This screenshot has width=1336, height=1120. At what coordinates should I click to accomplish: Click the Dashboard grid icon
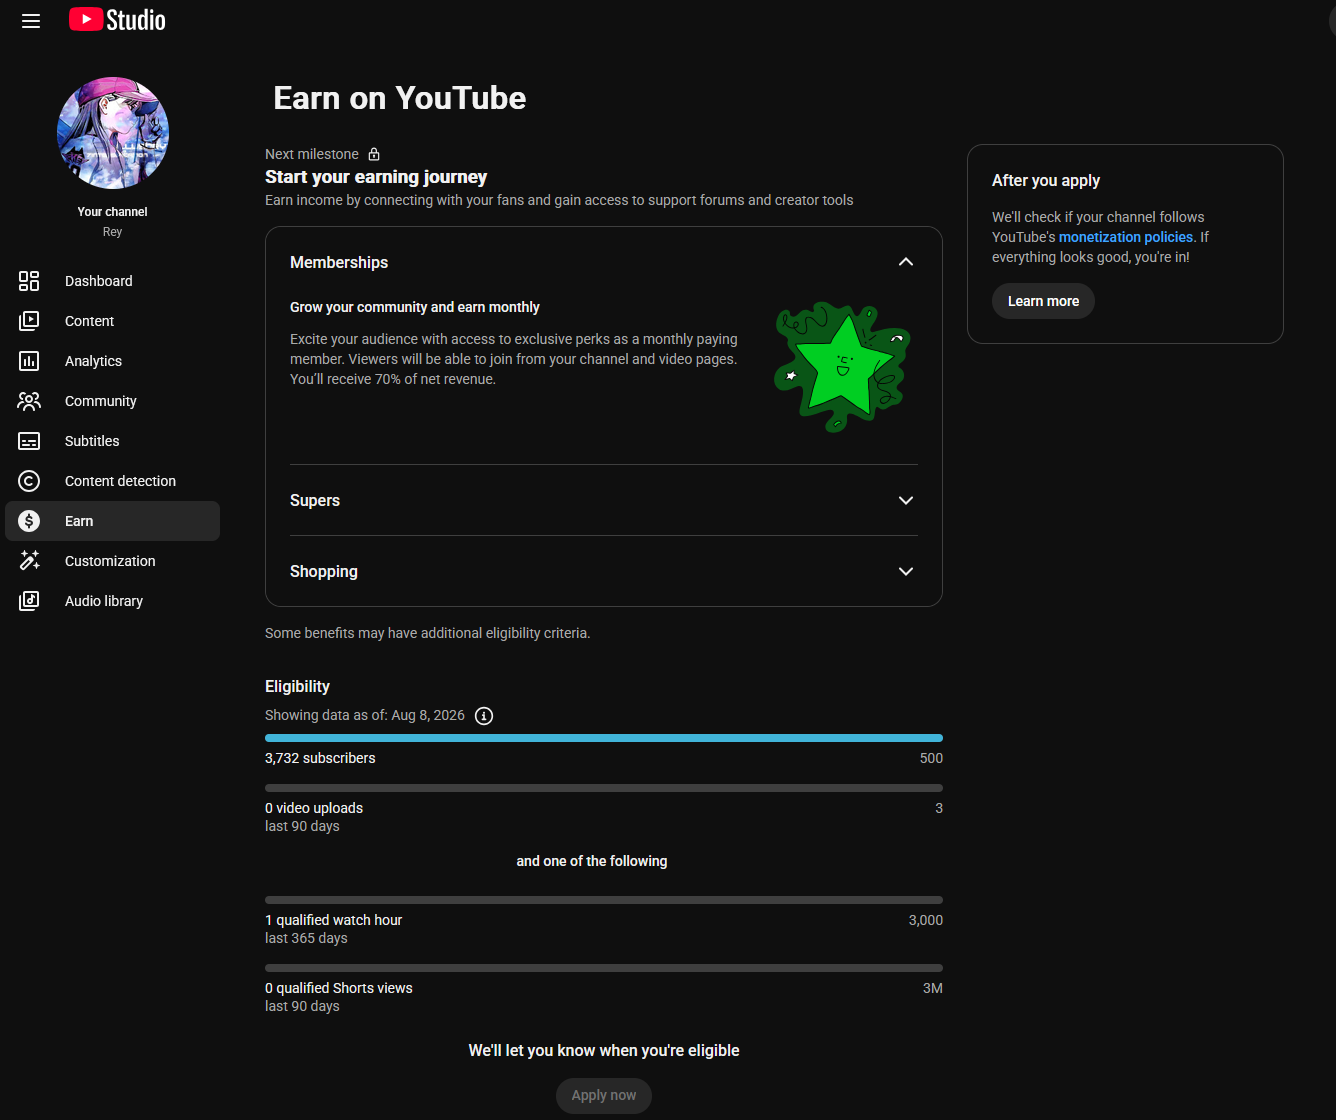[x=29, y=281]
